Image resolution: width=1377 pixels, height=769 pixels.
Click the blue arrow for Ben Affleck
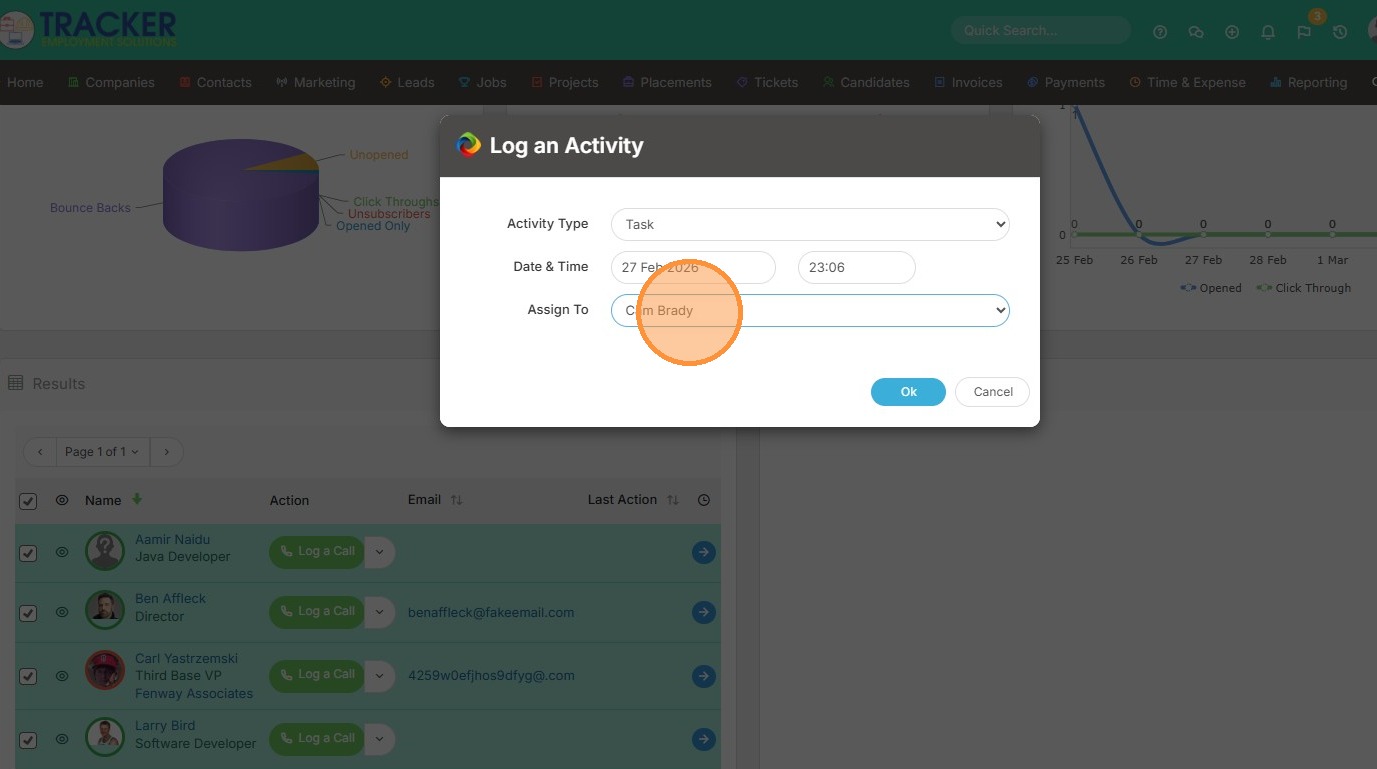[704, 612]
